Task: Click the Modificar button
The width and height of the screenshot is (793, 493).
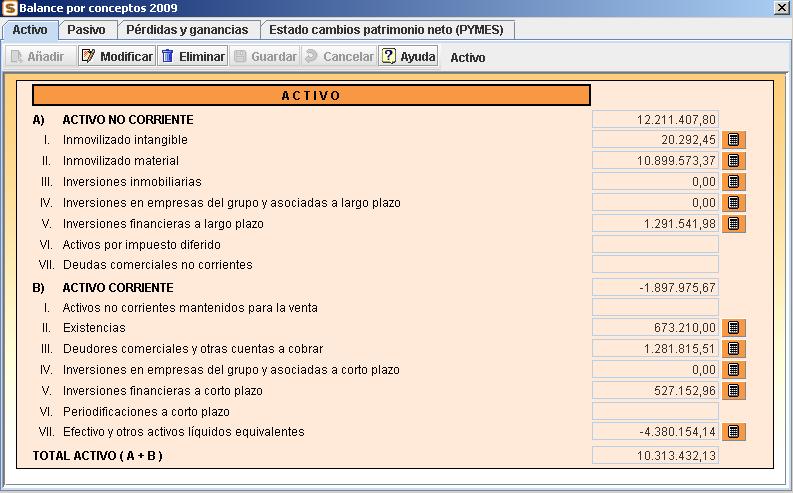Action: click(117, 56)
